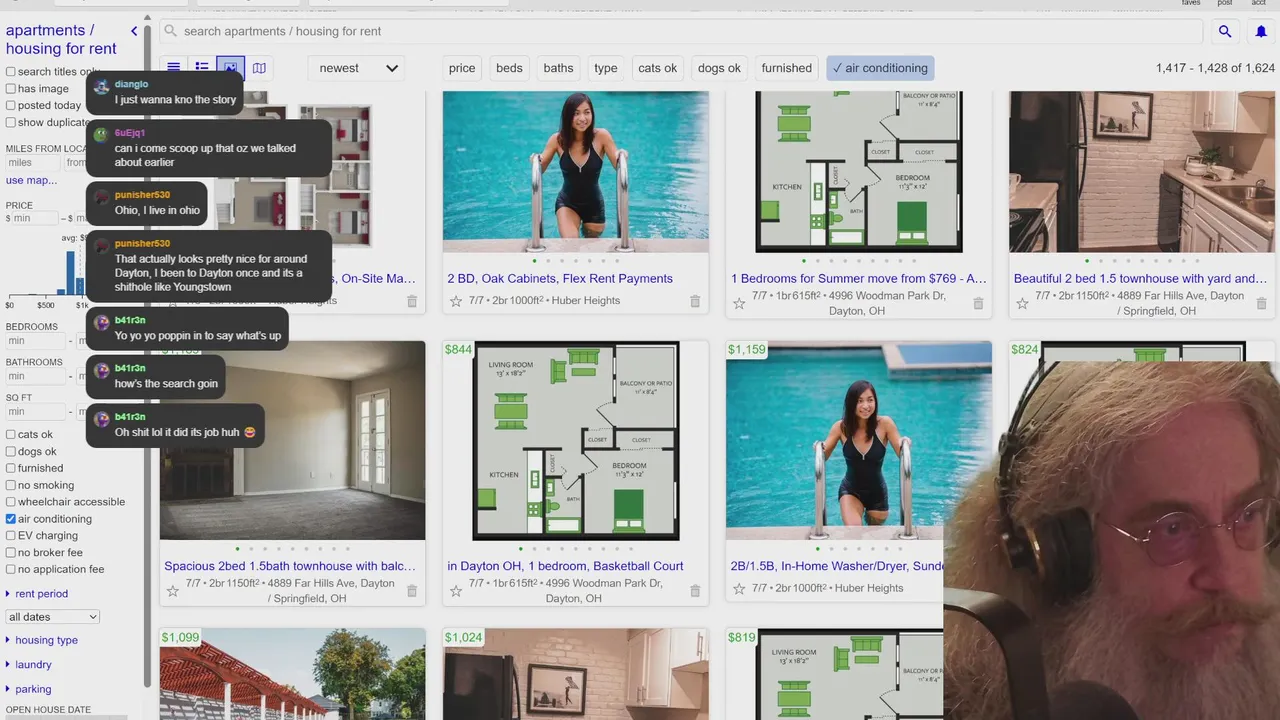
Task: Click the $844 floor plan thumbnail
Action: click(x=576, y=441)
